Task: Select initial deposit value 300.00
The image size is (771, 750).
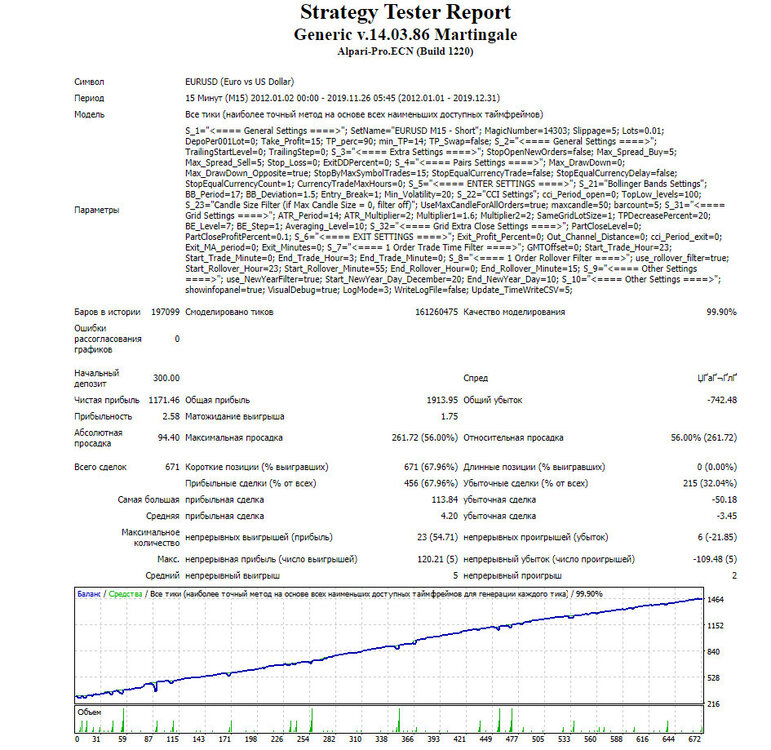Action: (166, 378)
